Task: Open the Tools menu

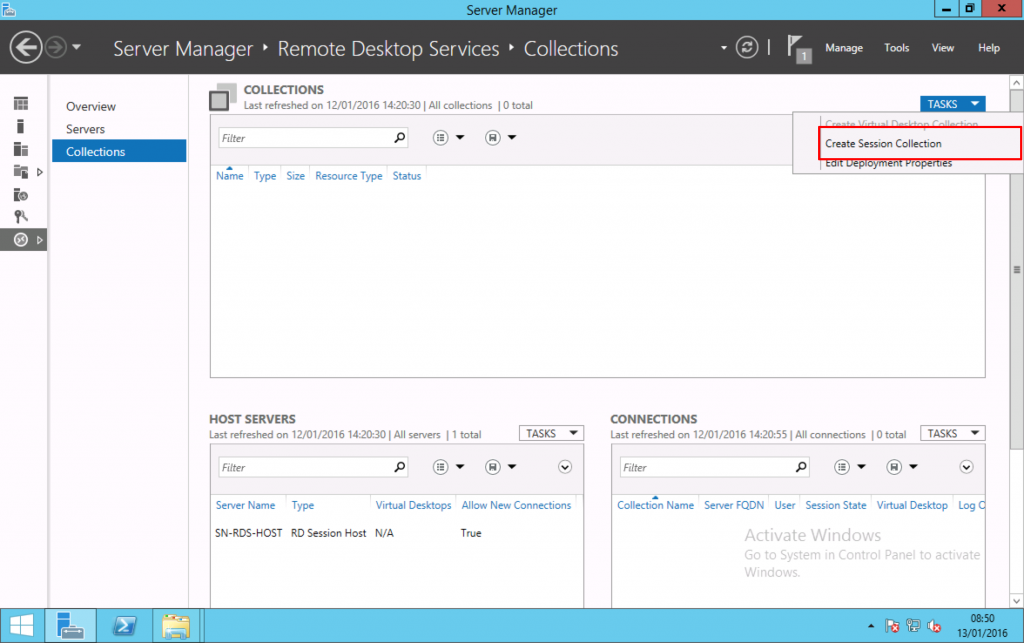Action: (x=896, y=48)
